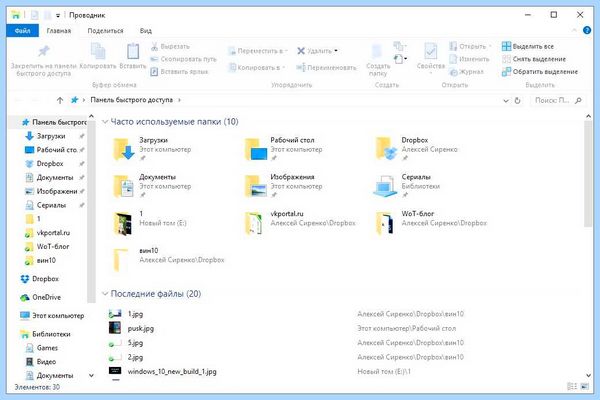Select Загрузки in navigation pane
Image resolution: width=600 pixels, height=400 pixels.
(x=51, y=136)
